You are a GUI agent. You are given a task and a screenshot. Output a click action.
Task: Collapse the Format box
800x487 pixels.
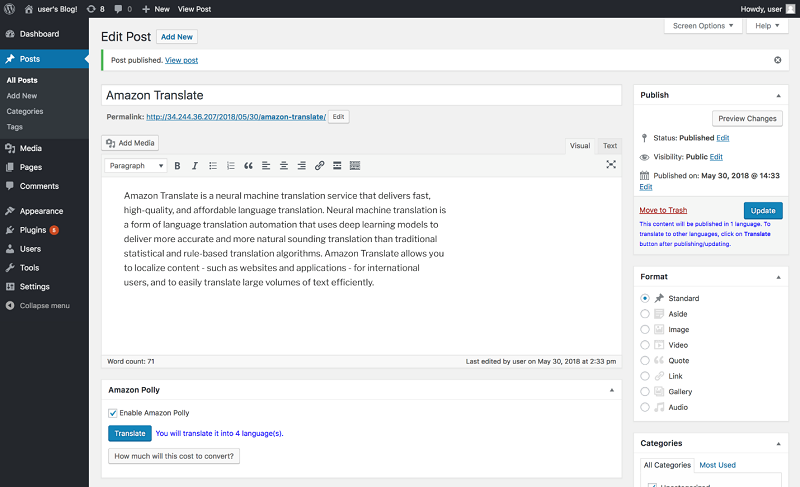coord(778,277)
